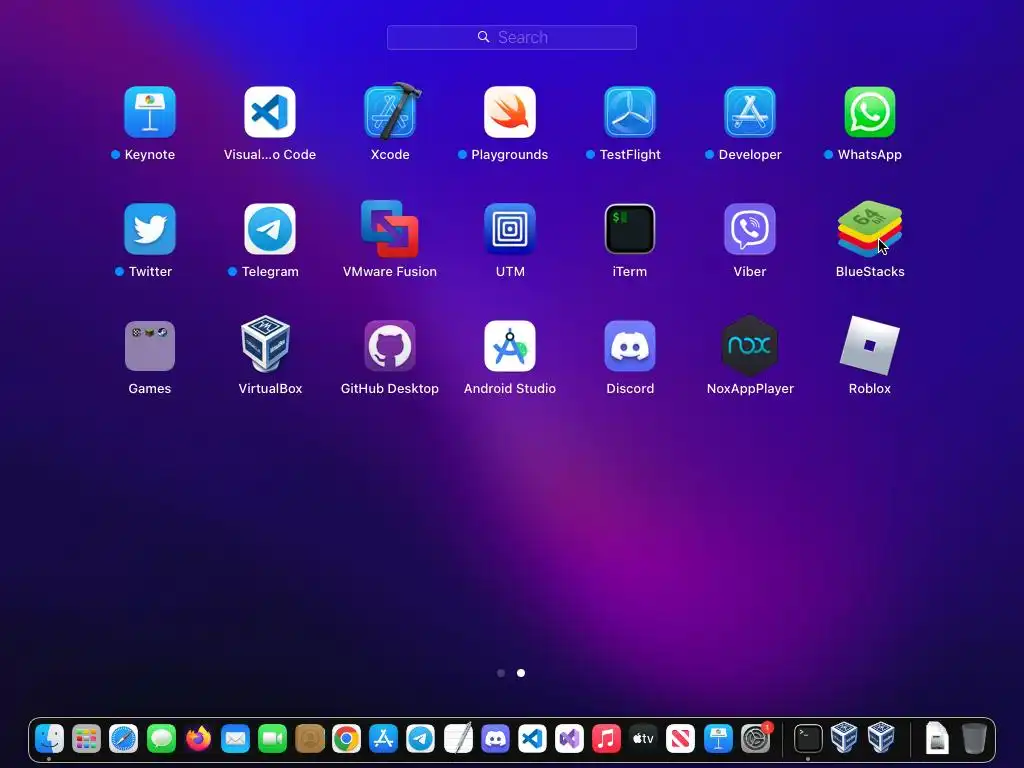
Task: Open TextEdit from the Dock
Action: (458, 739)
